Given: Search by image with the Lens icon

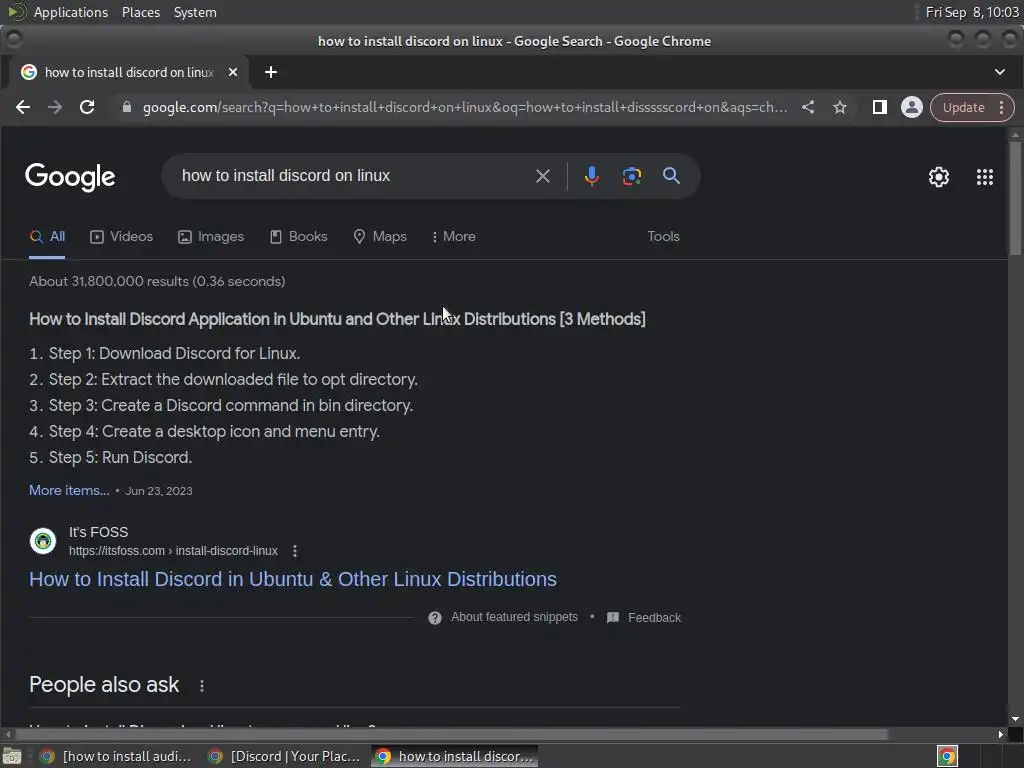Looking at the screenshot, I should click(632, 176).
